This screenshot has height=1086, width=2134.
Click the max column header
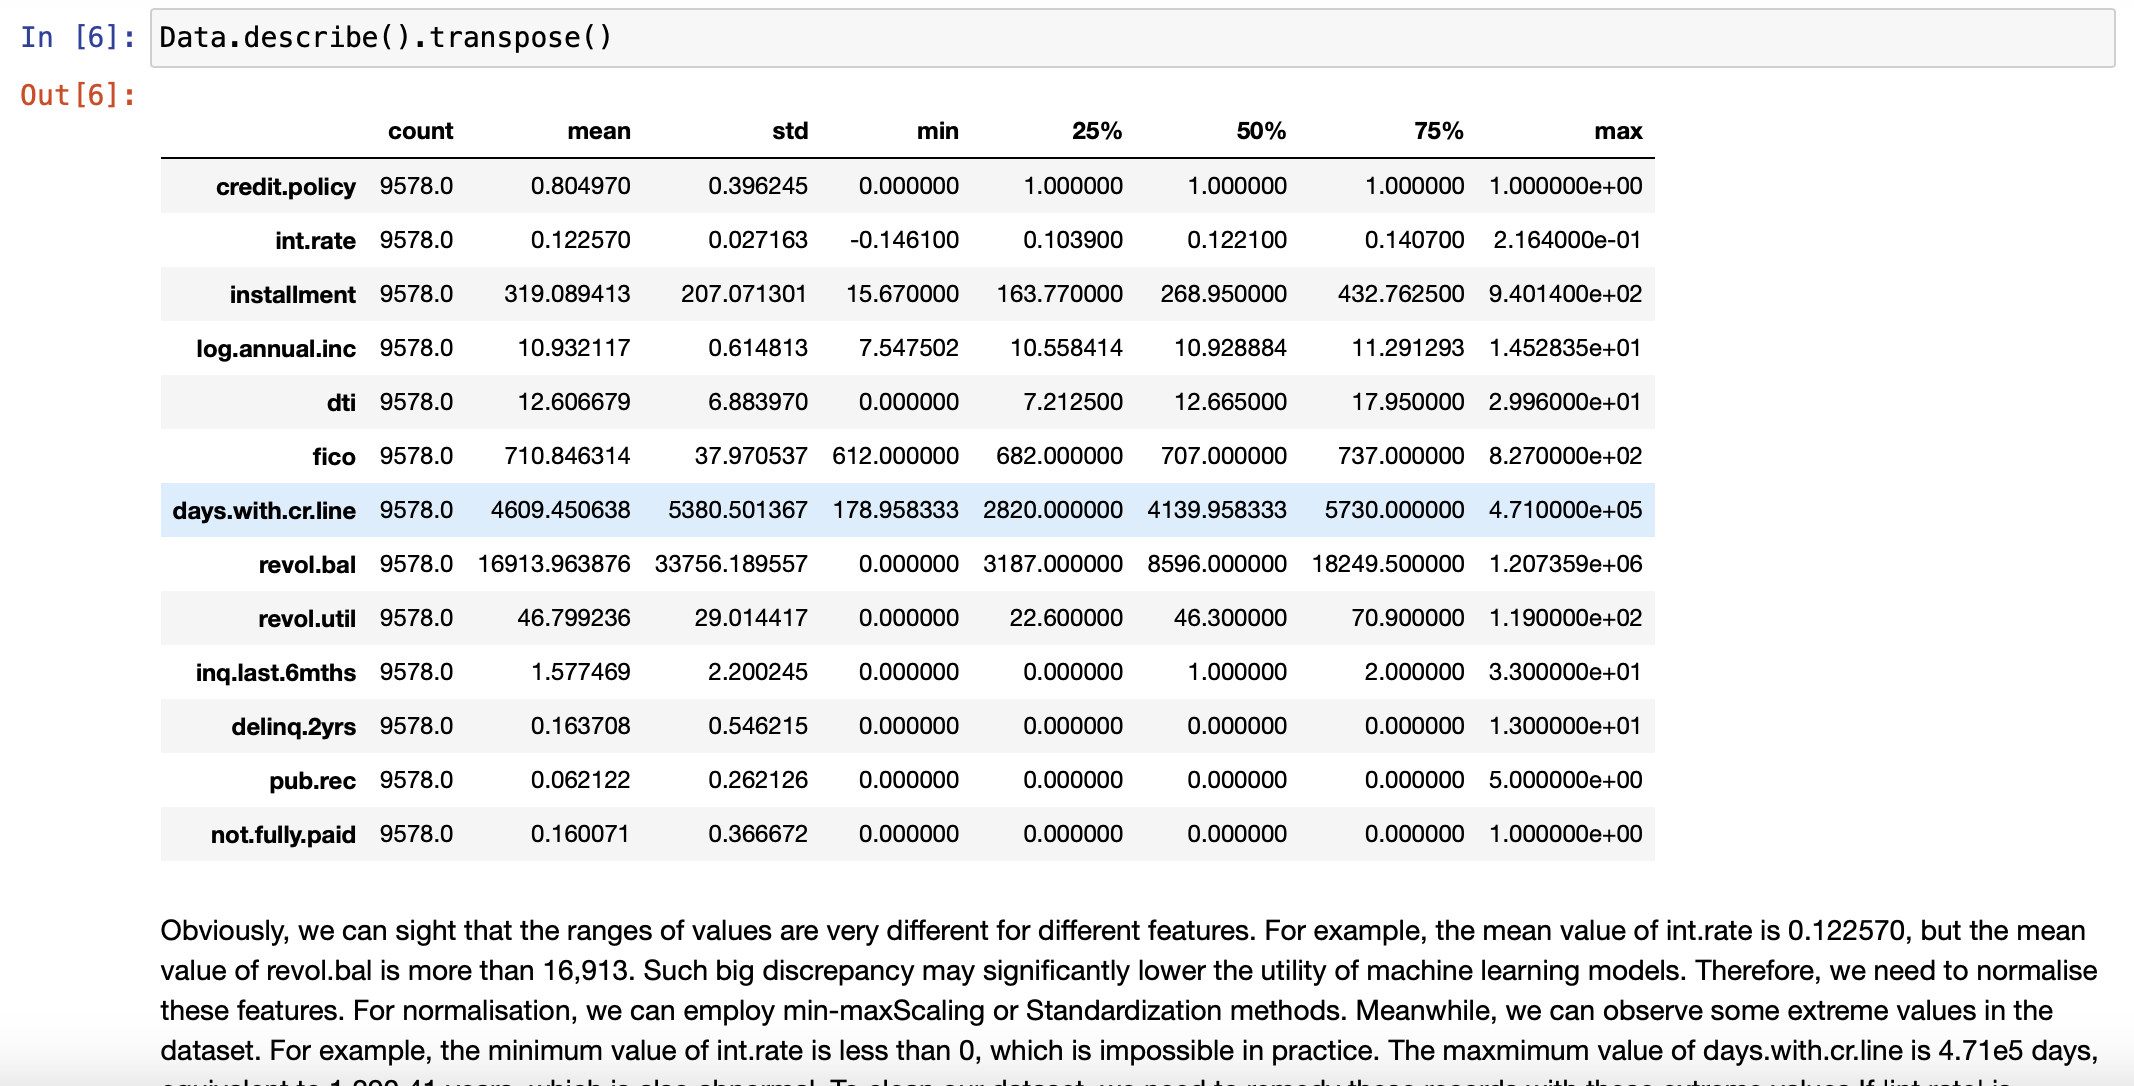[x=1618, y=130]
